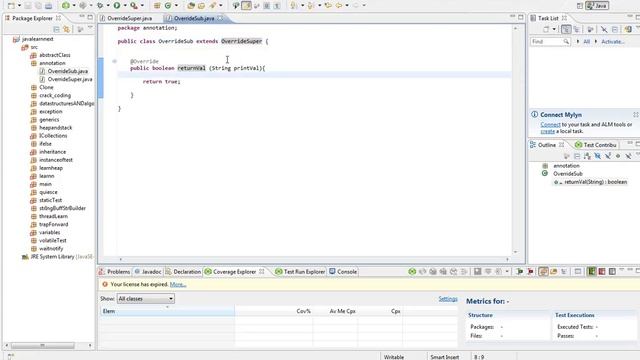Switch to the Problems tab
640x360 pixels.
(115, 272)
